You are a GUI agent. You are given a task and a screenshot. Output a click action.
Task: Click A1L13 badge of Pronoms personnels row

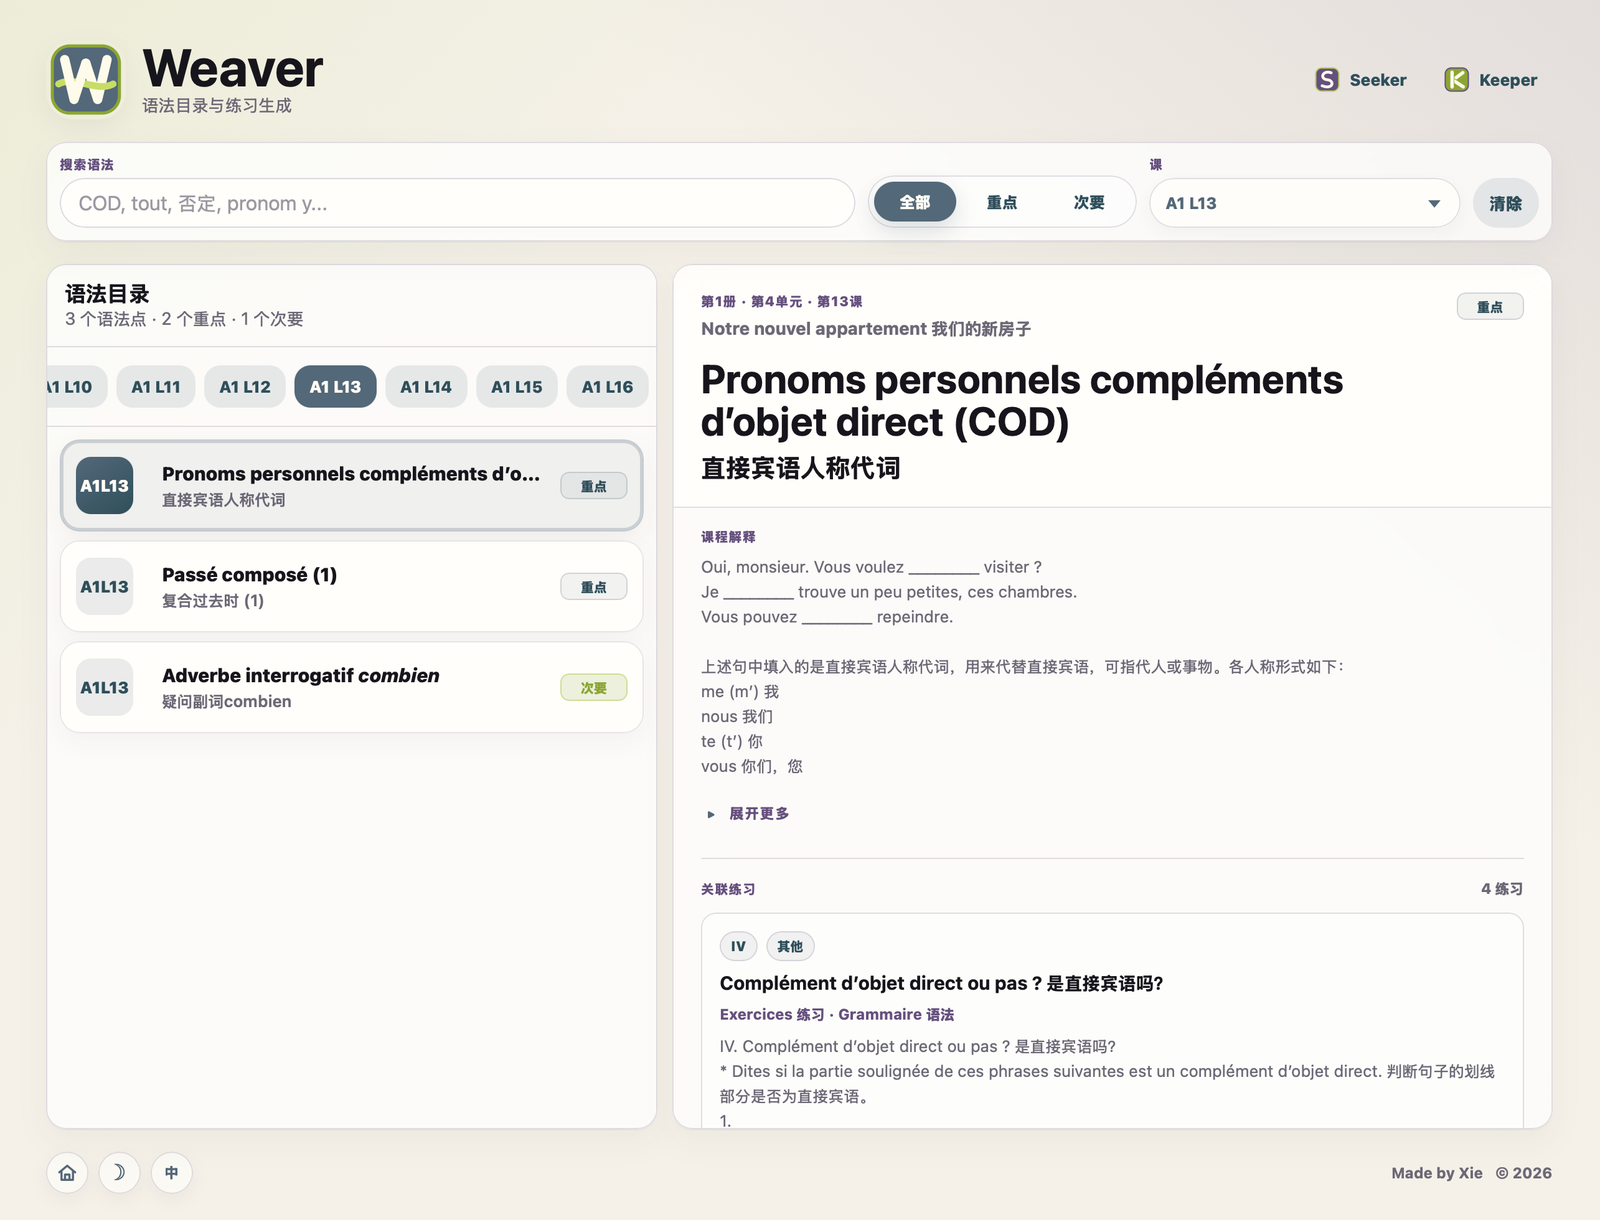click(x=105, y=486)
